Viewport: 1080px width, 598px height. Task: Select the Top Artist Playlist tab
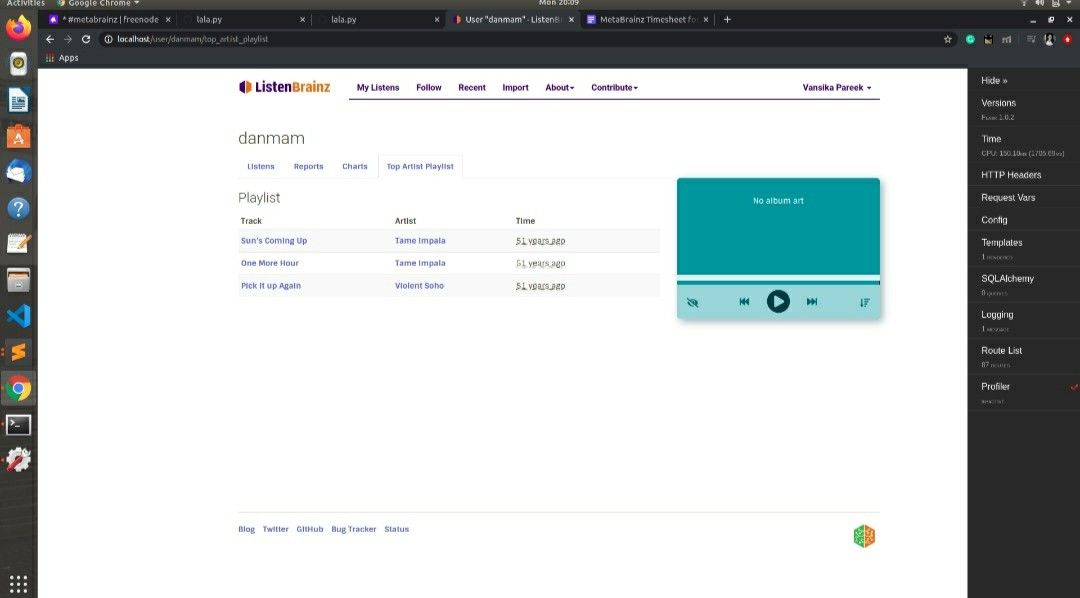pyautogui.click(x=420, y=166)
